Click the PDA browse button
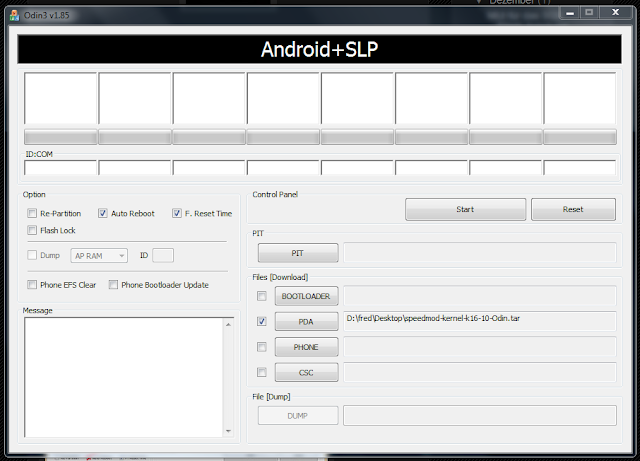The height and width of the screenshot is (461, 640). [307, 321]
